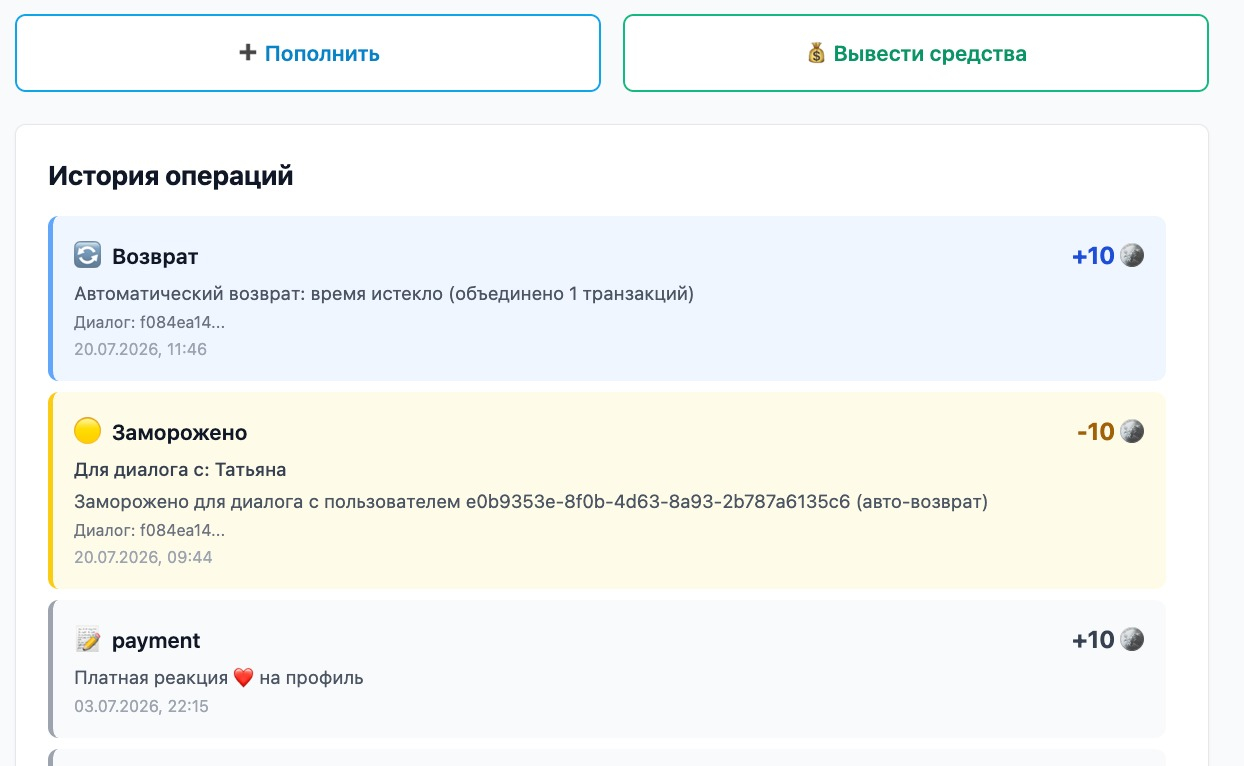Viewport: 1244px width, 766px height.
Task: Click the money bag icon on Вывести средства
Action: [x=817, y=53]
